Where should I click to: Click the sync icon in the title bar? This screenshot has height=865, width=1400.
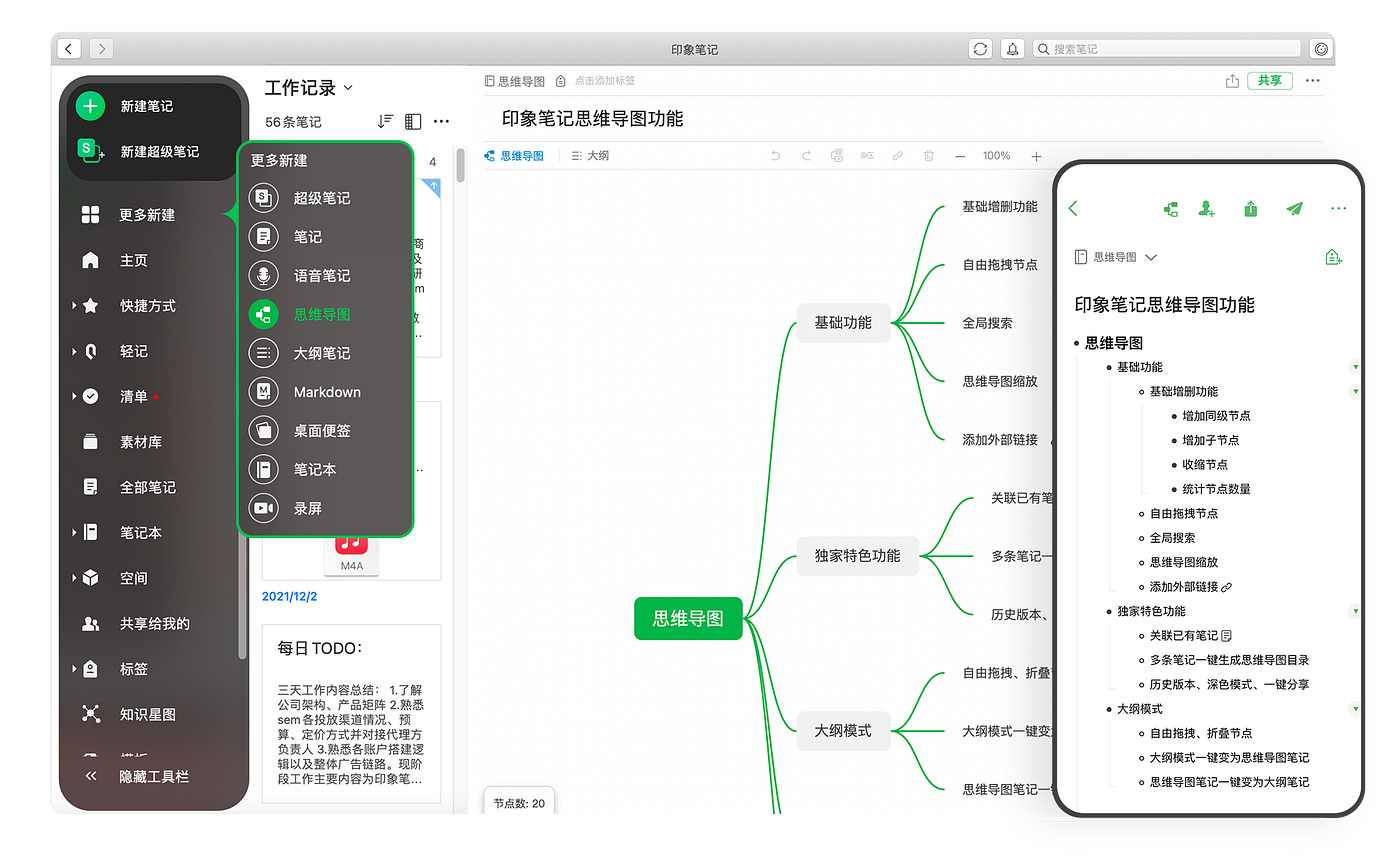click(x=980, y=49)
